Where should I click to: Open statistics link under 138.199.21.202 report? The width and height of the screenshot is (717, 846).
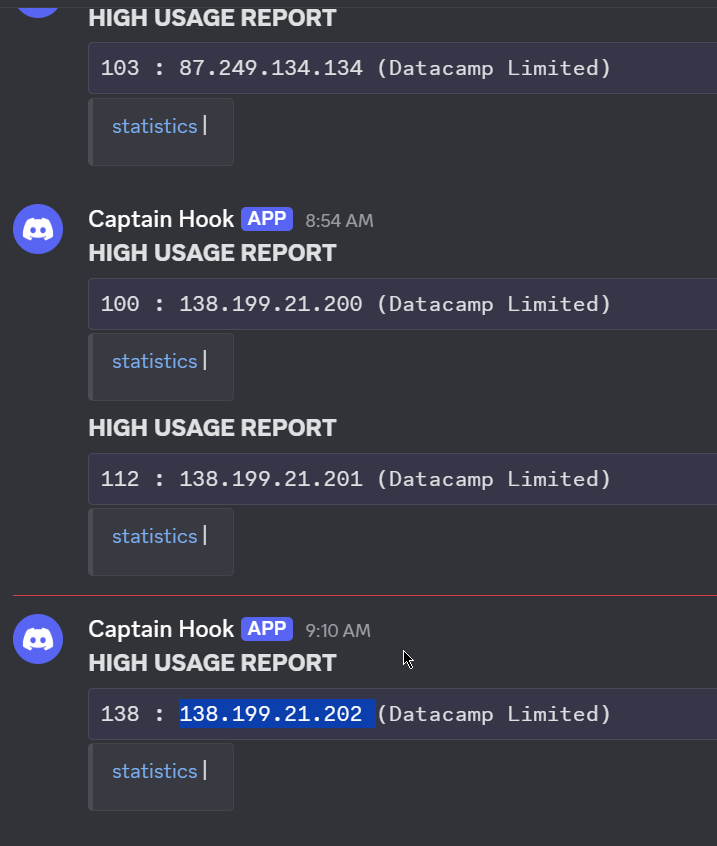154,772
